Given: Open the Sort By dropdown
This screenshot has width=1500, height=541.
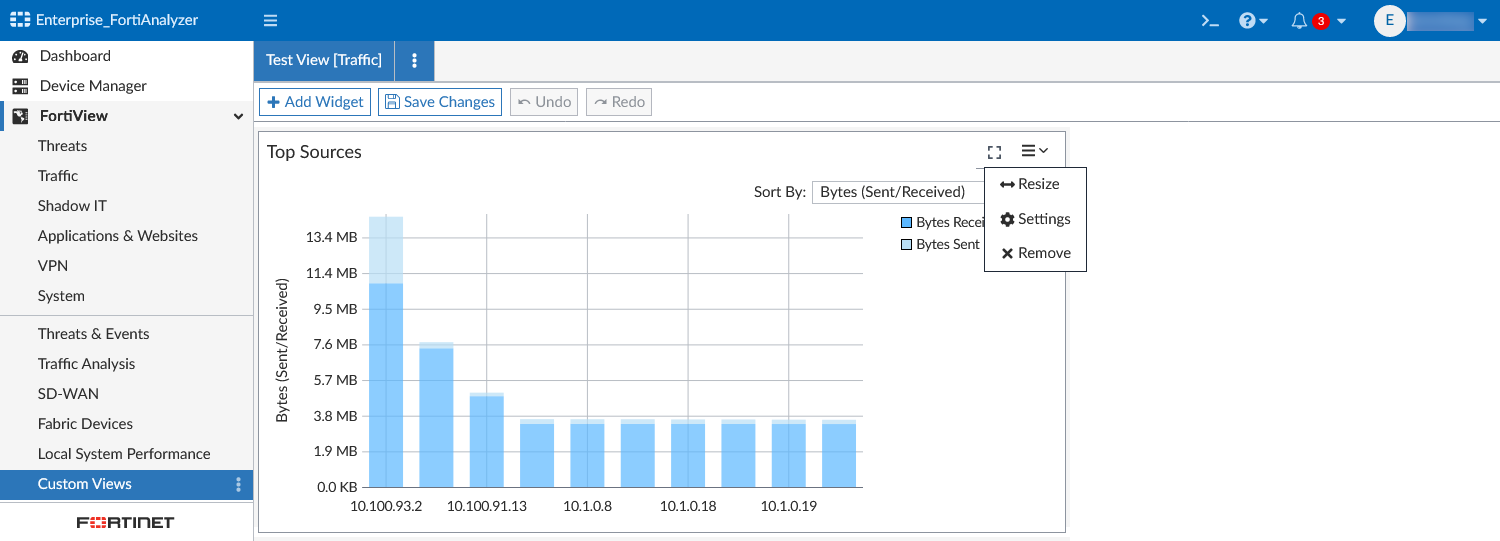Looking at the screenshot, I should tap(895, 192).
